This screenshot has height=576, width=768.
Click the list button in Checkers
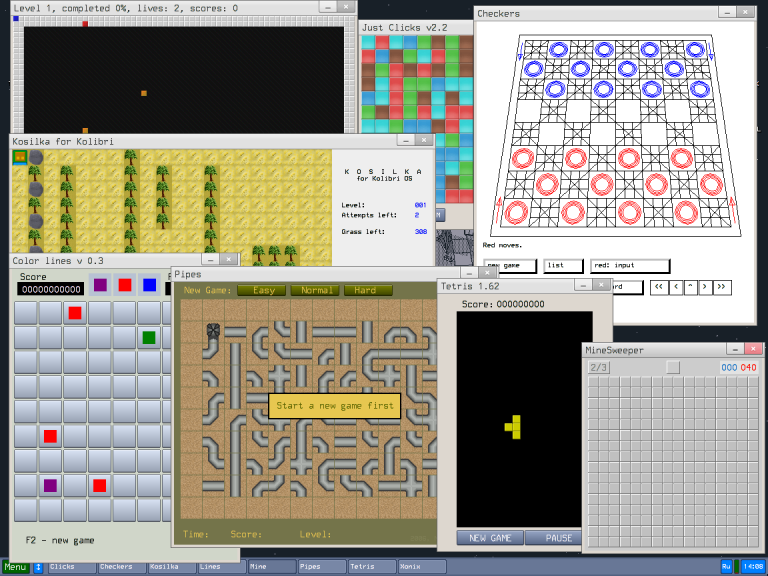pos(563,266)
